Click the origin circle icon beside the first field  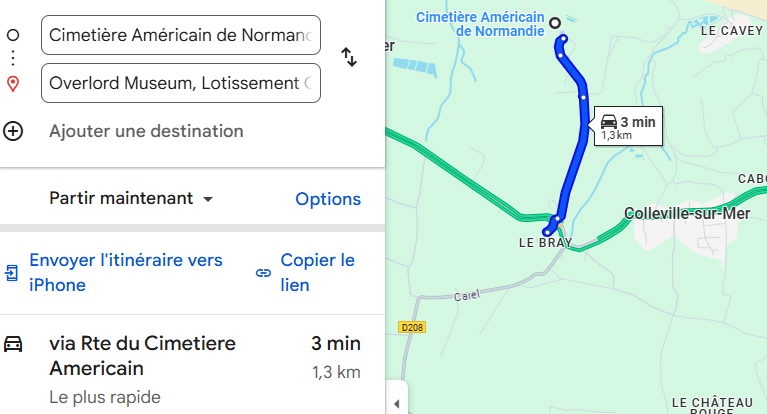click(x=13, y=35)
